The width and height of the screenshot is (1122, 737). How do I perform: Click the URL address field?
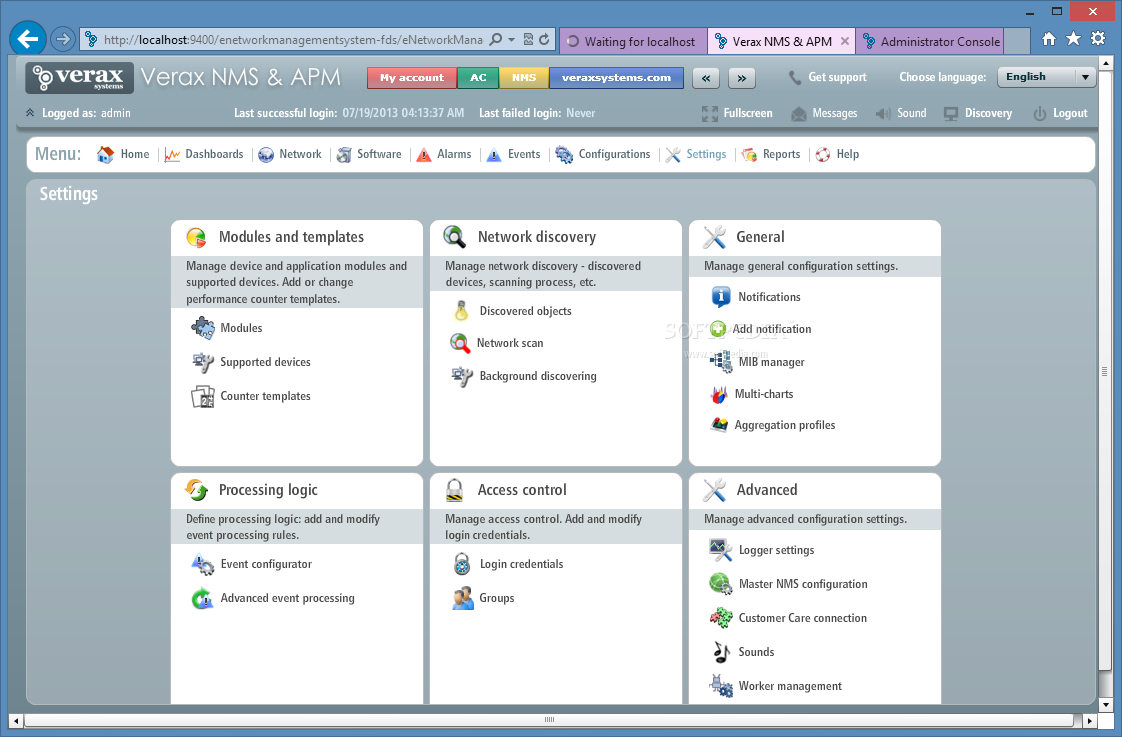[293, 40]
